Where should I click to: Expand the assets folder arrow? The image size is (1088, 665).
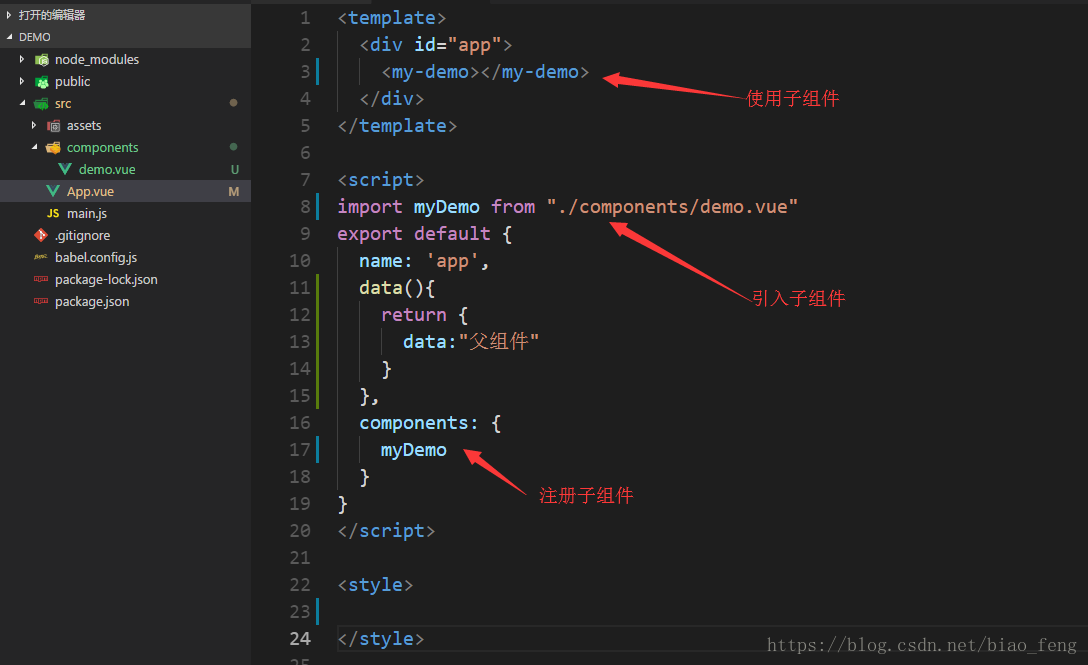point(34,125)
